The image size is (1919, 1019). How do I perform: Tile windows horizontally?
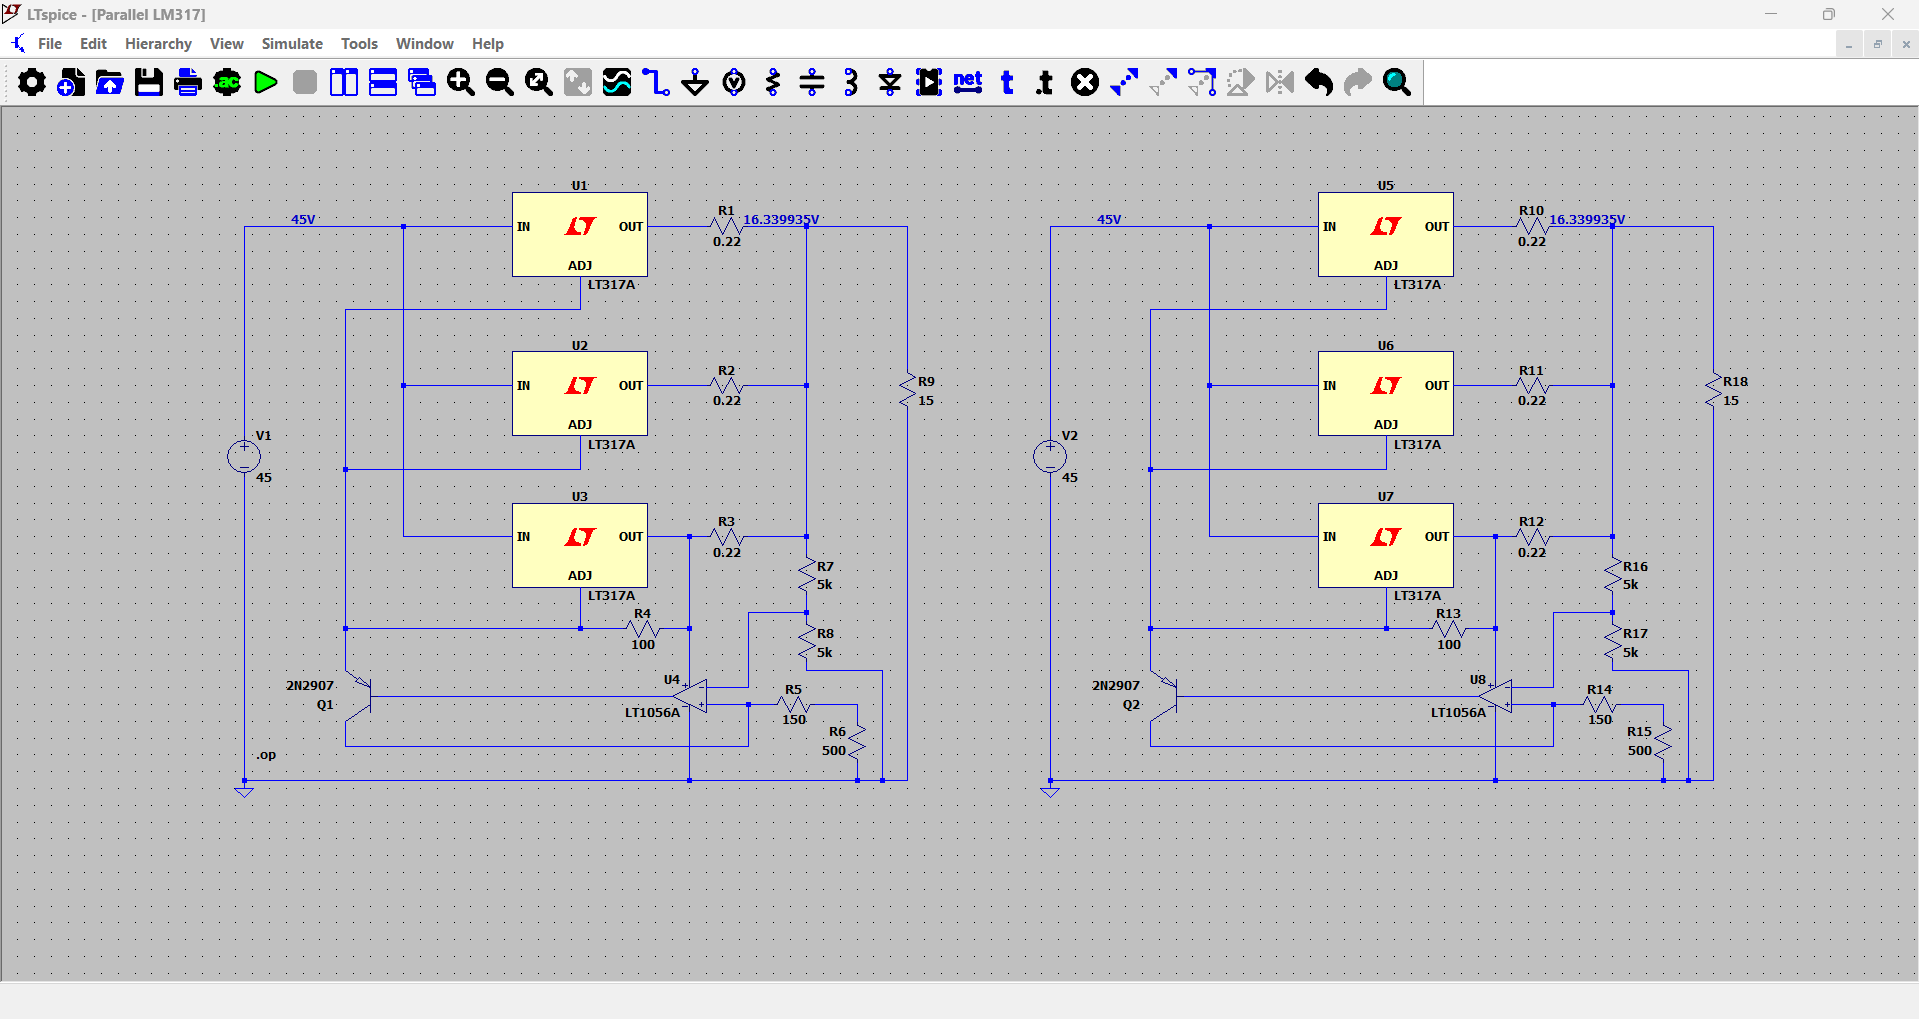383,82
